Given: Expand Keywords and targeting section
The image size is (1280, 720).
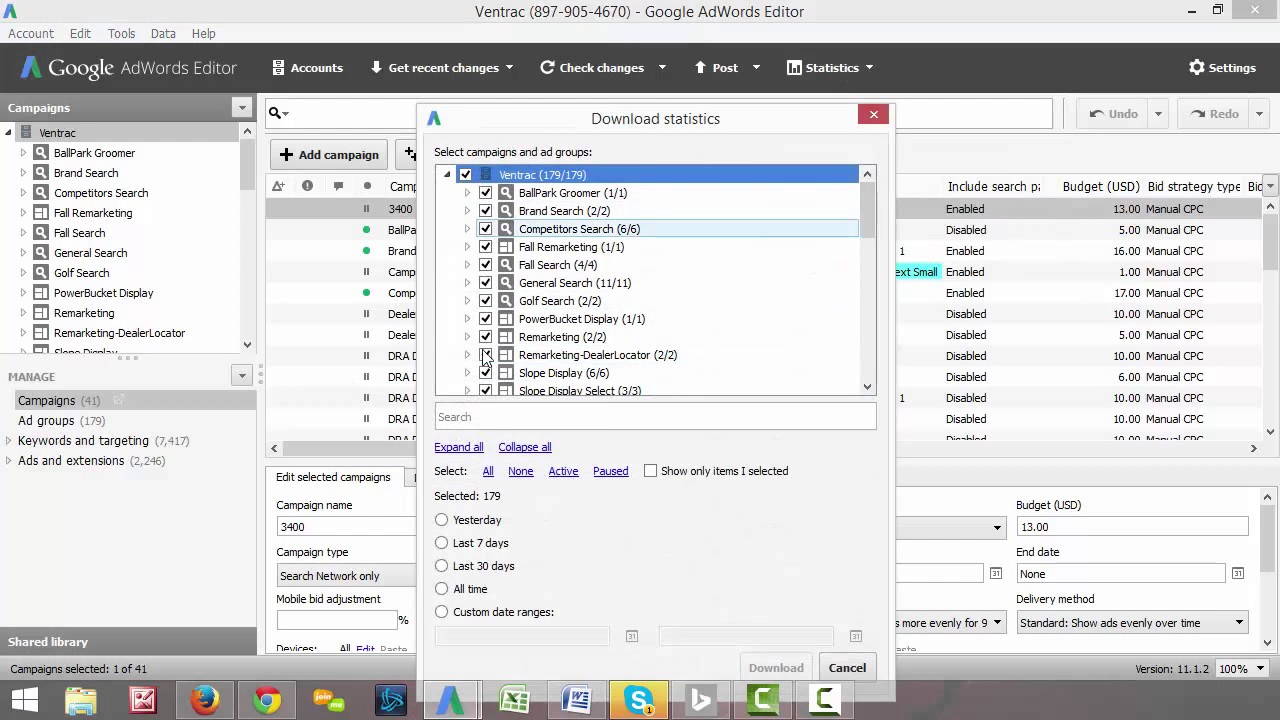Looking at the screenshot, I should click(9, 441).
